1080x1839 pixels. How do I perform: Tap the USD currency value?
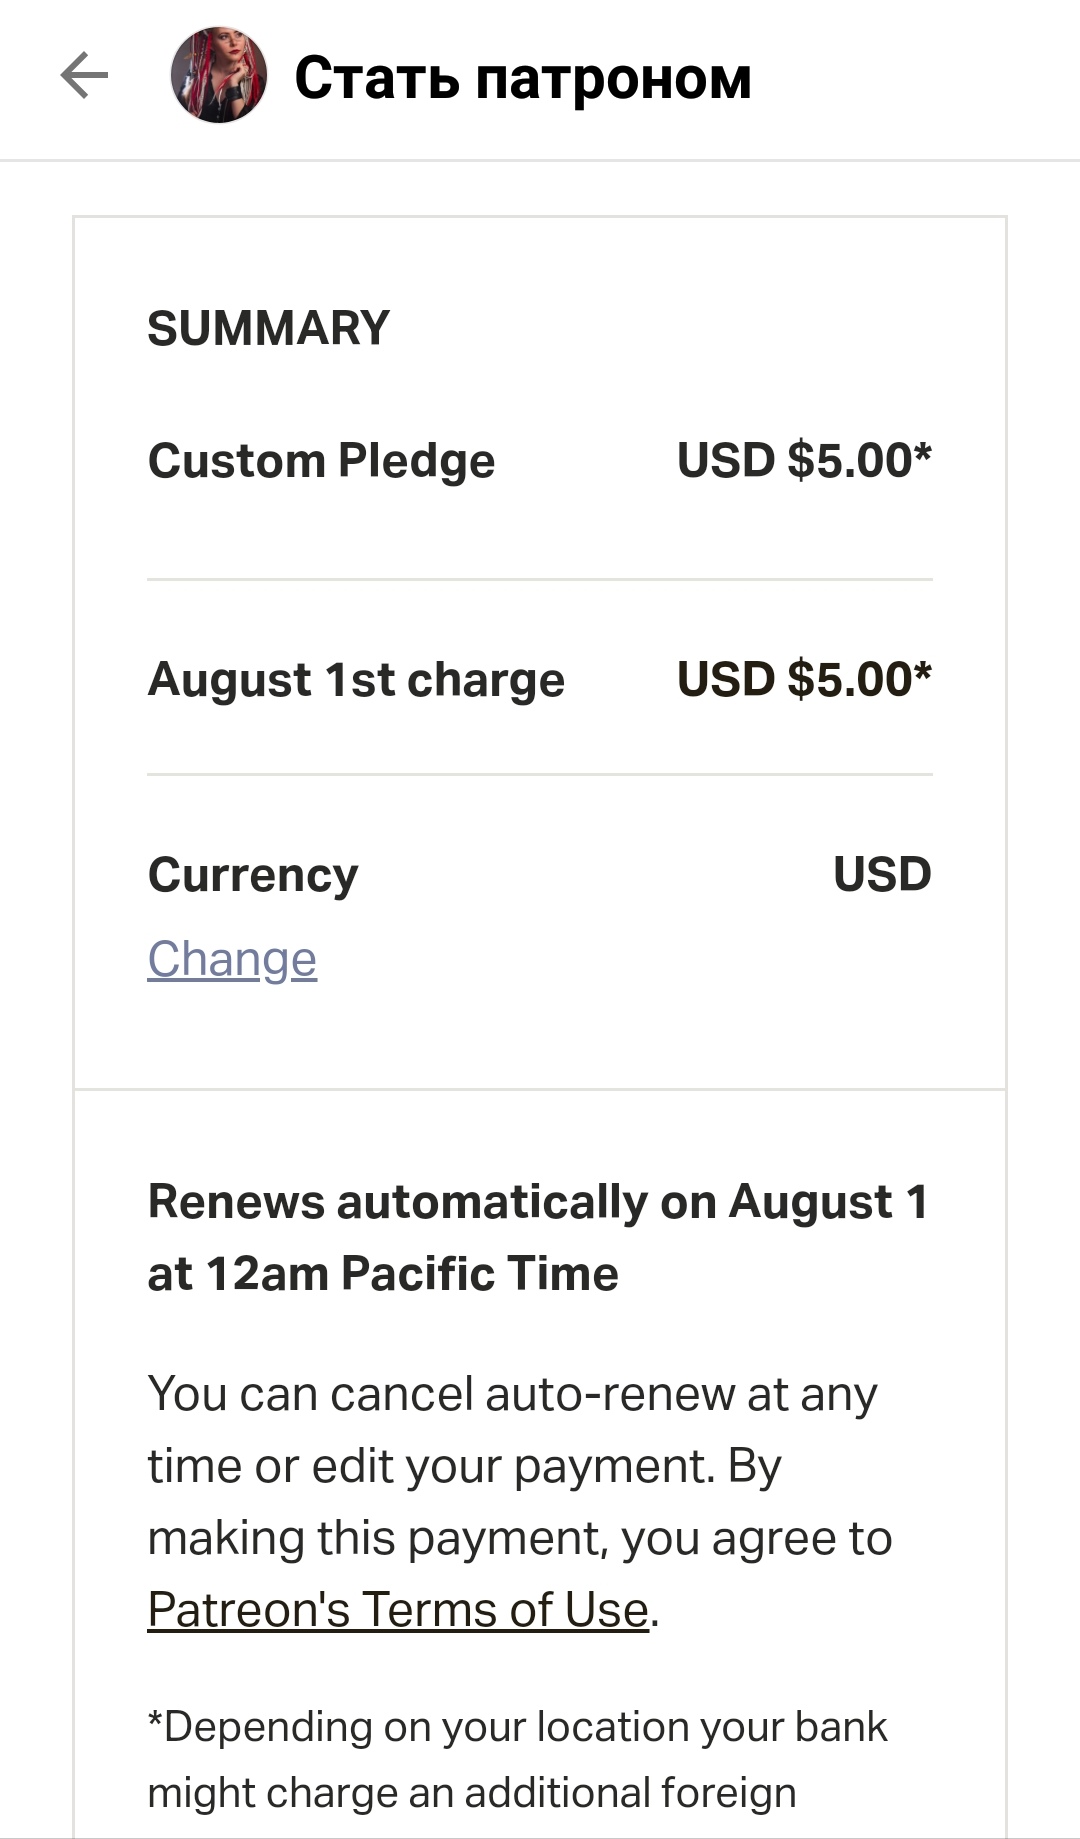click(882, 875)
